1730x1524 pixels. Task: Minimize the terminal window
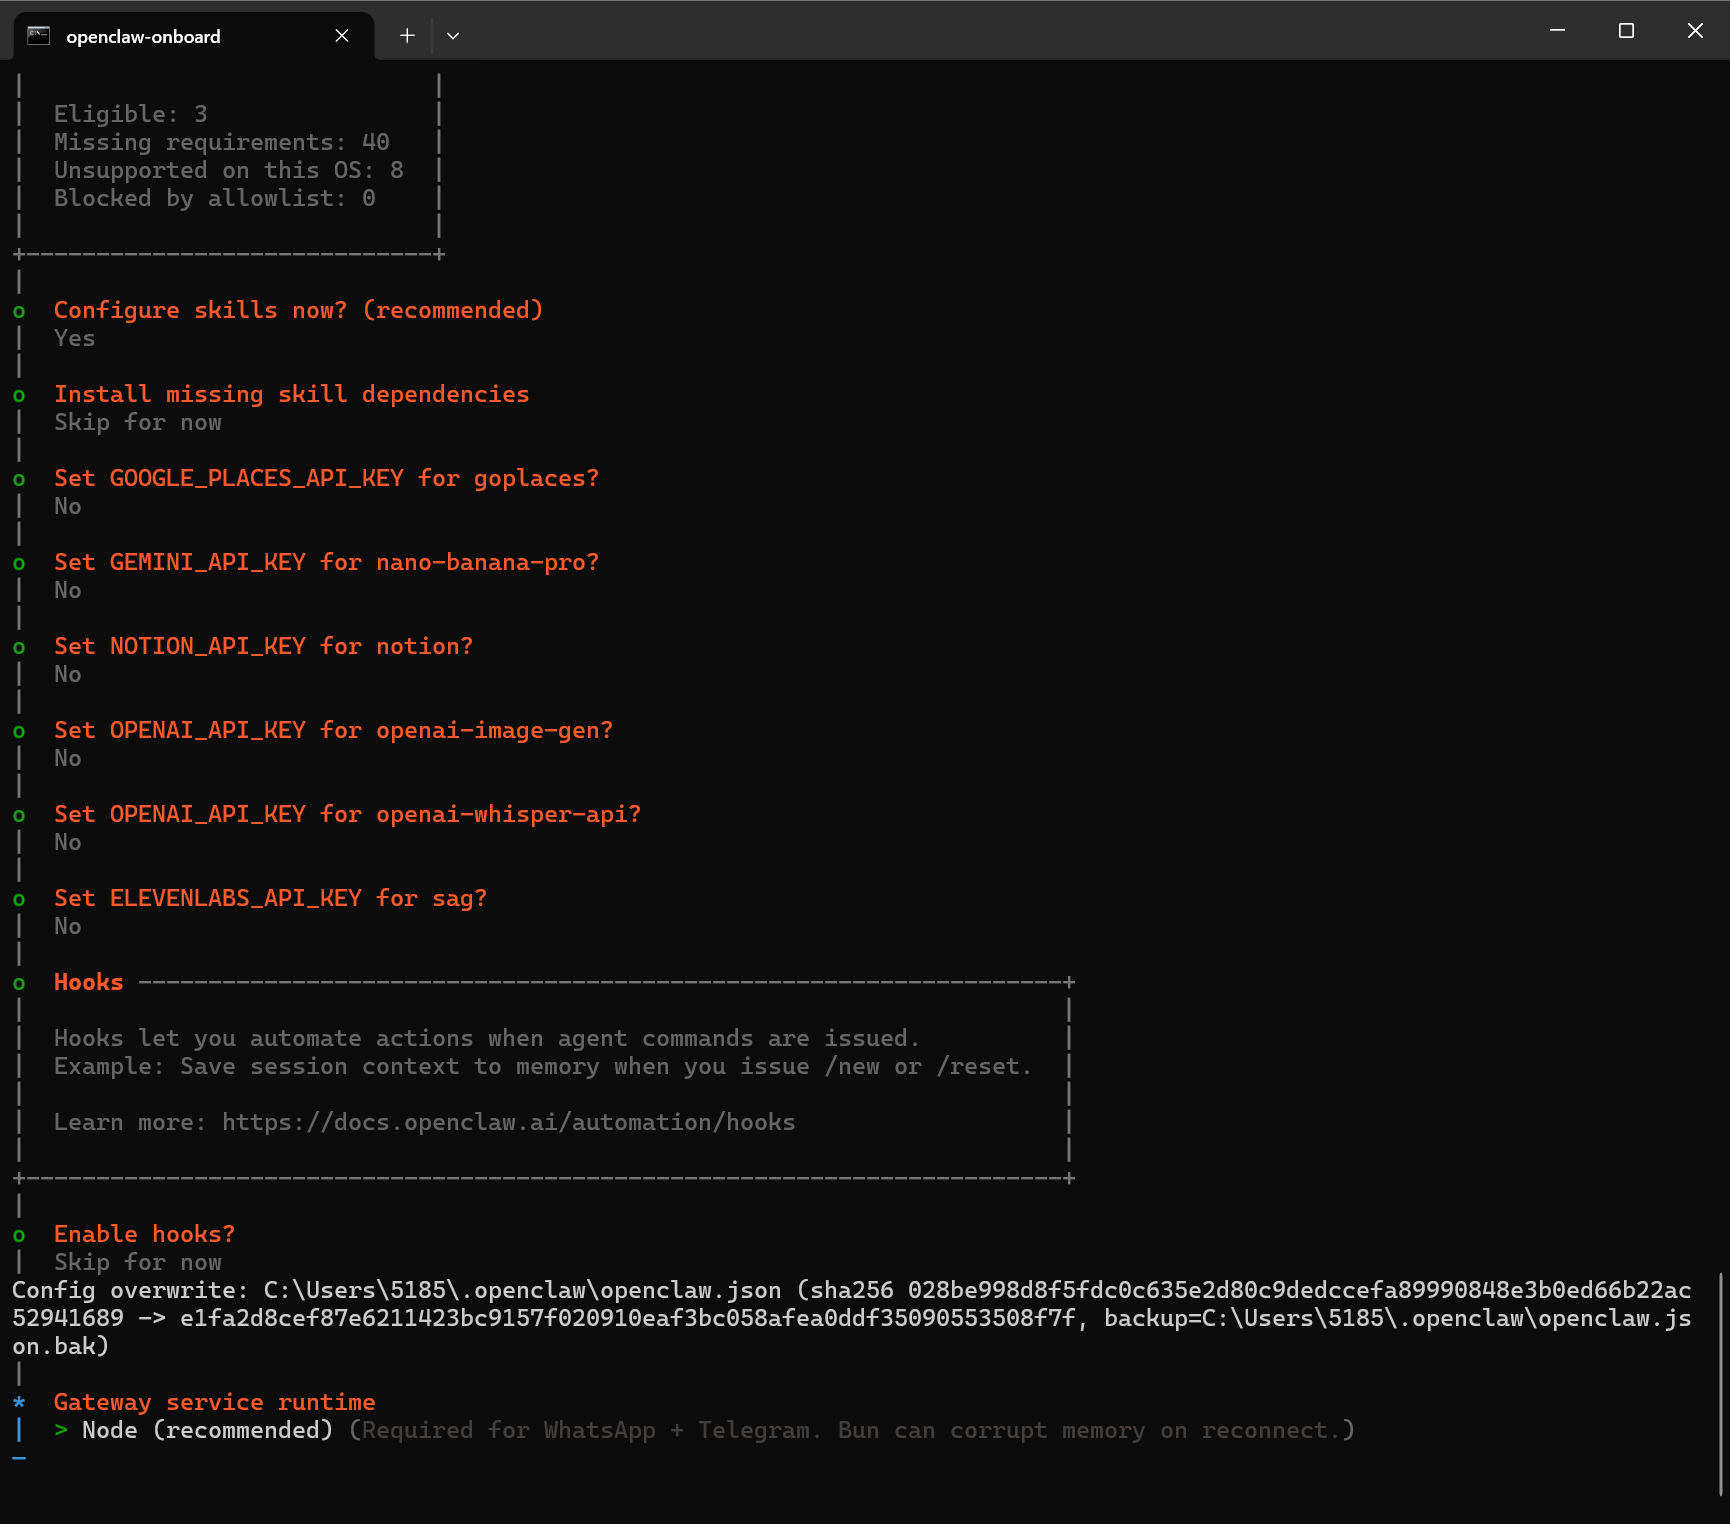1557,31
